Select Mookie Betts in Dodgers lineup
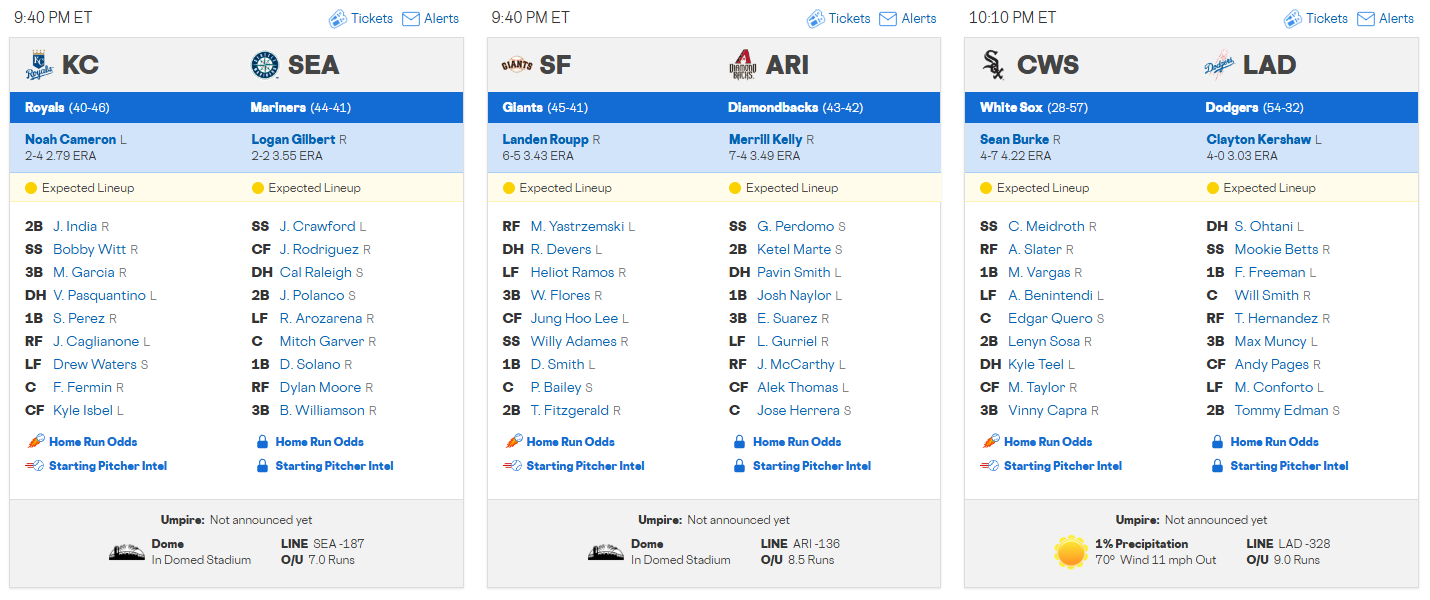1430x600 pixels. 1276,249
